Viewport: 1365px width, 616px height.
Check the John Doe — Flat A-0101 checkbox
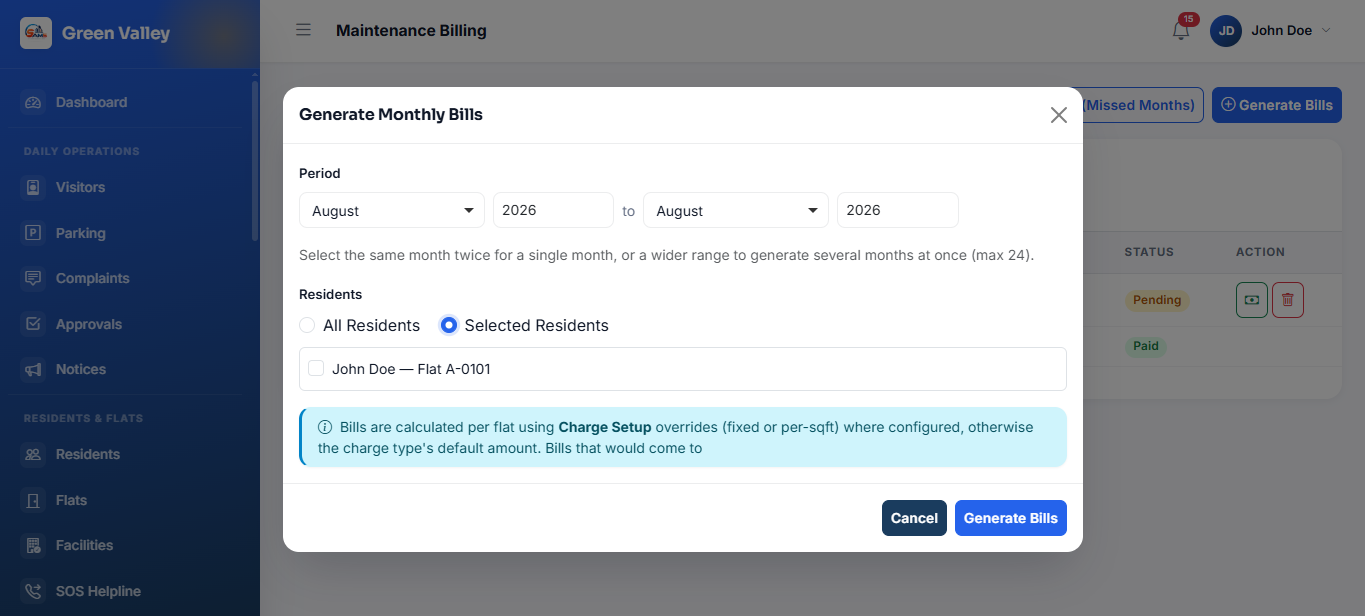316,368
